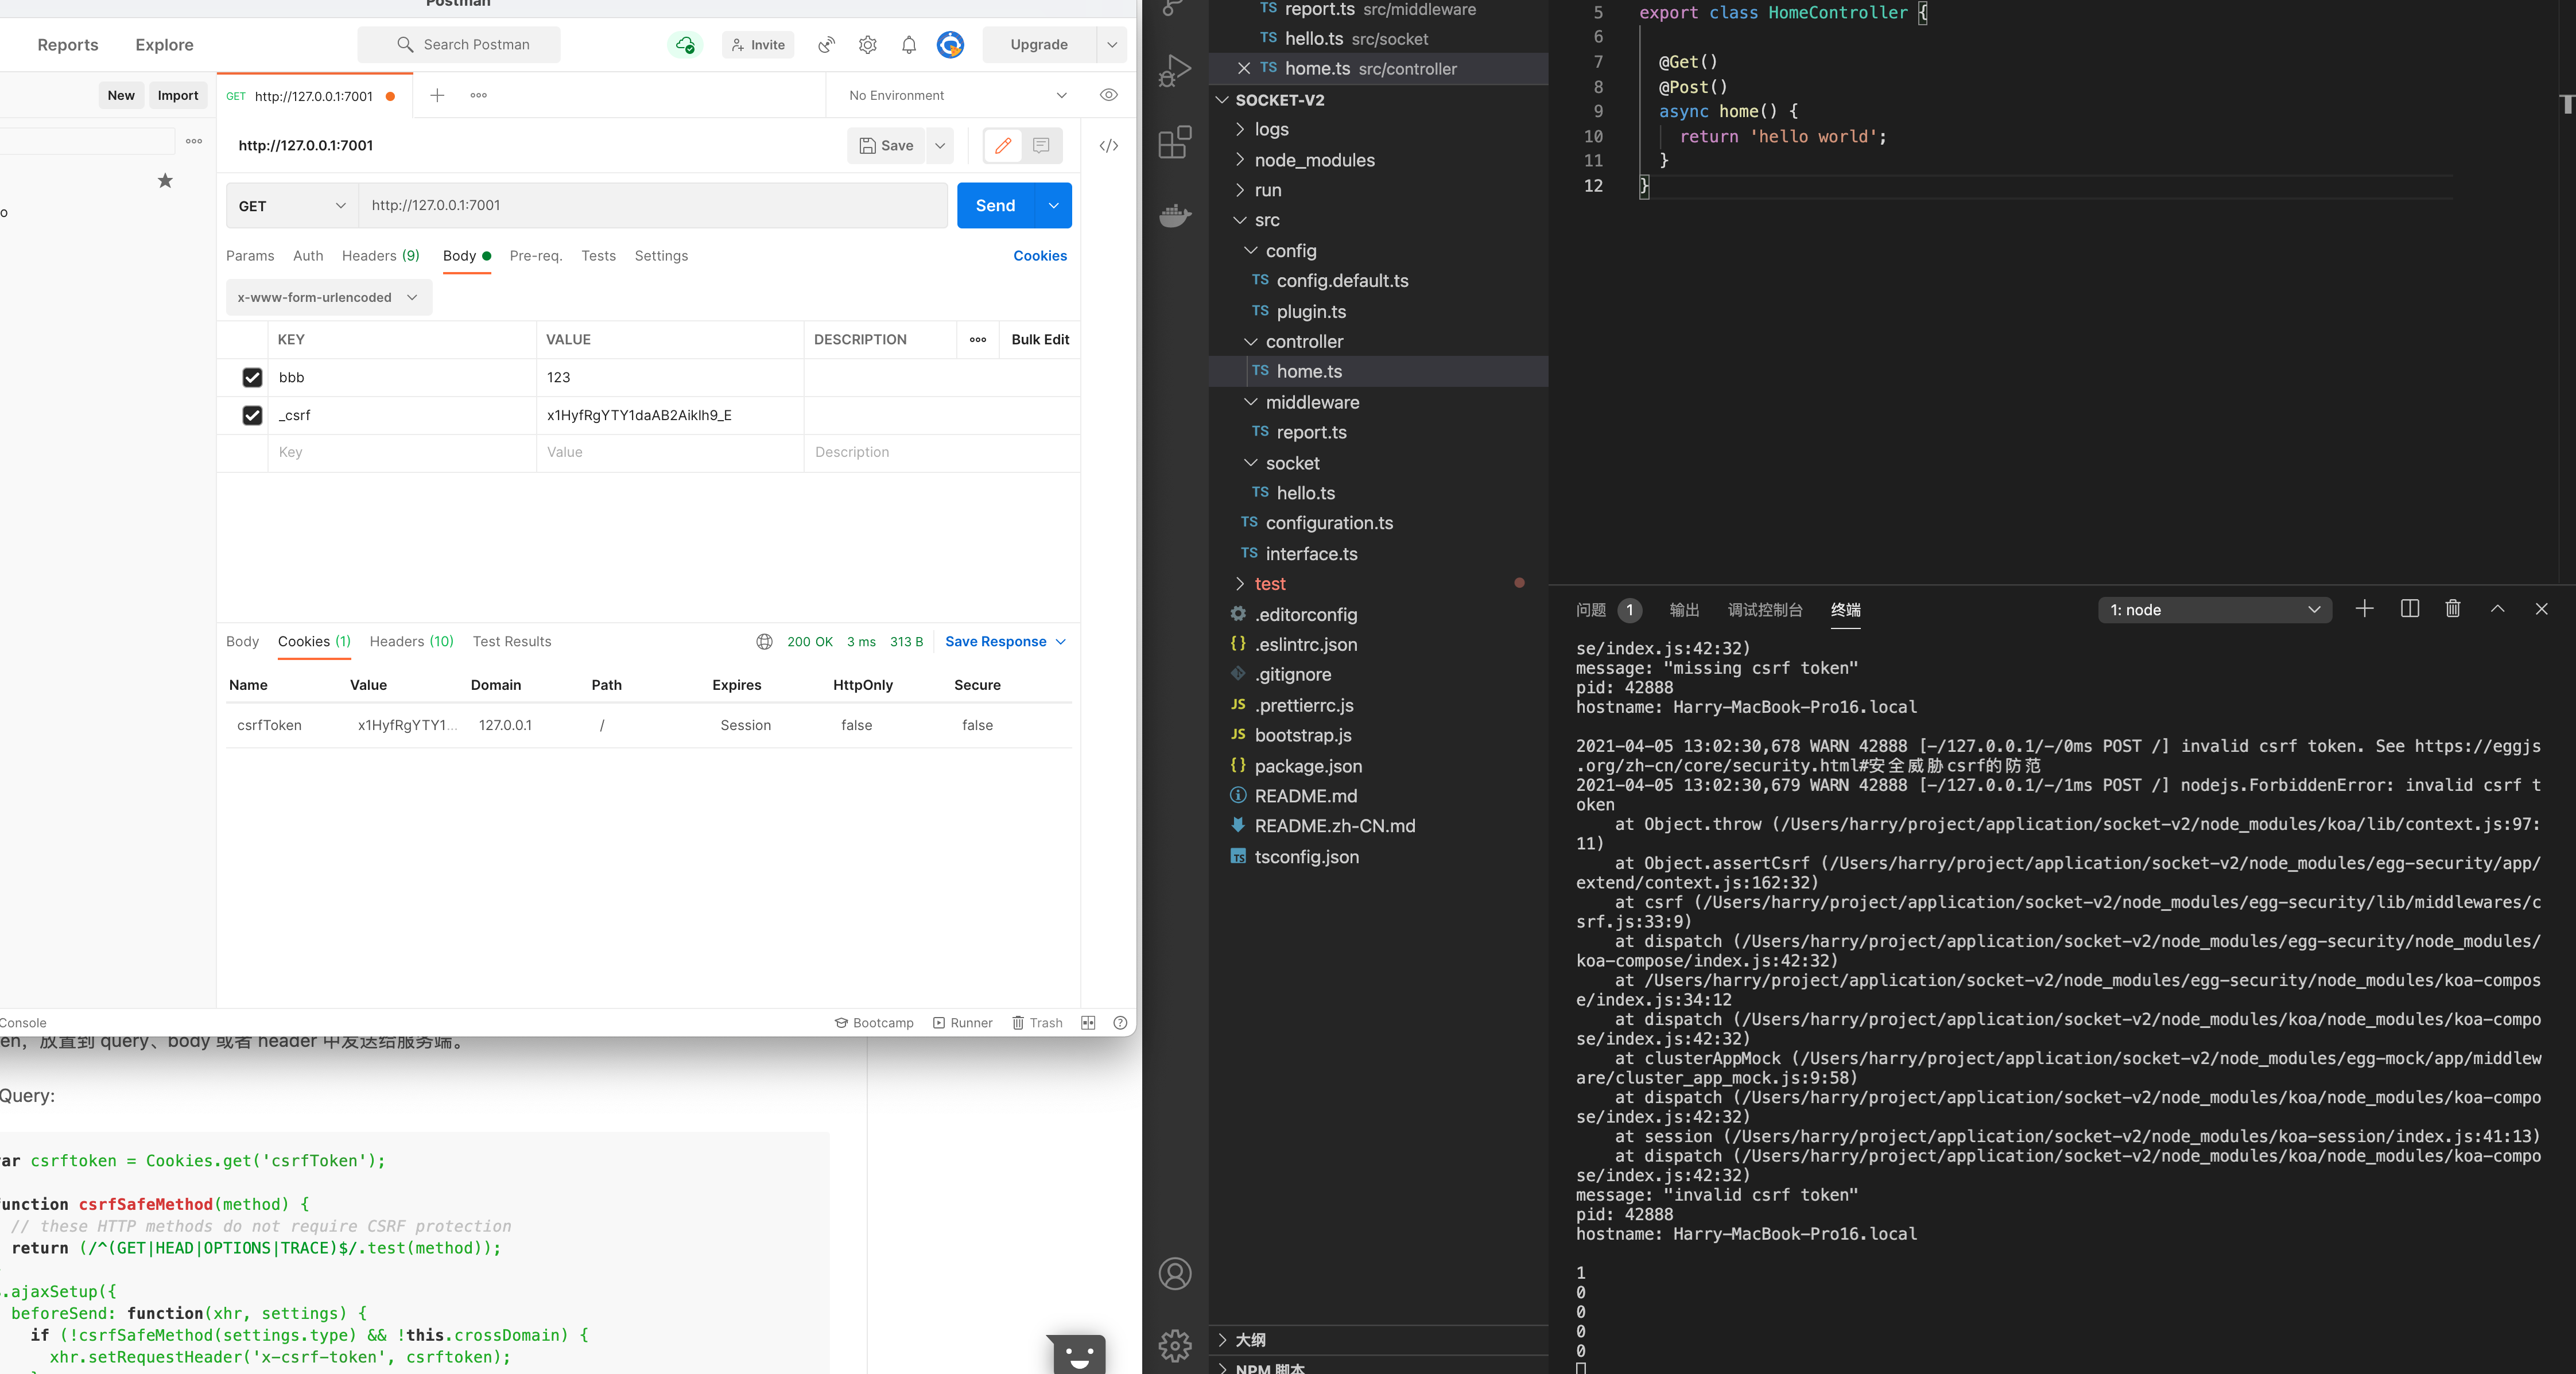Open Postman notifications bell
This screenshot has height=1374, width=2576.
pos(908,44)
